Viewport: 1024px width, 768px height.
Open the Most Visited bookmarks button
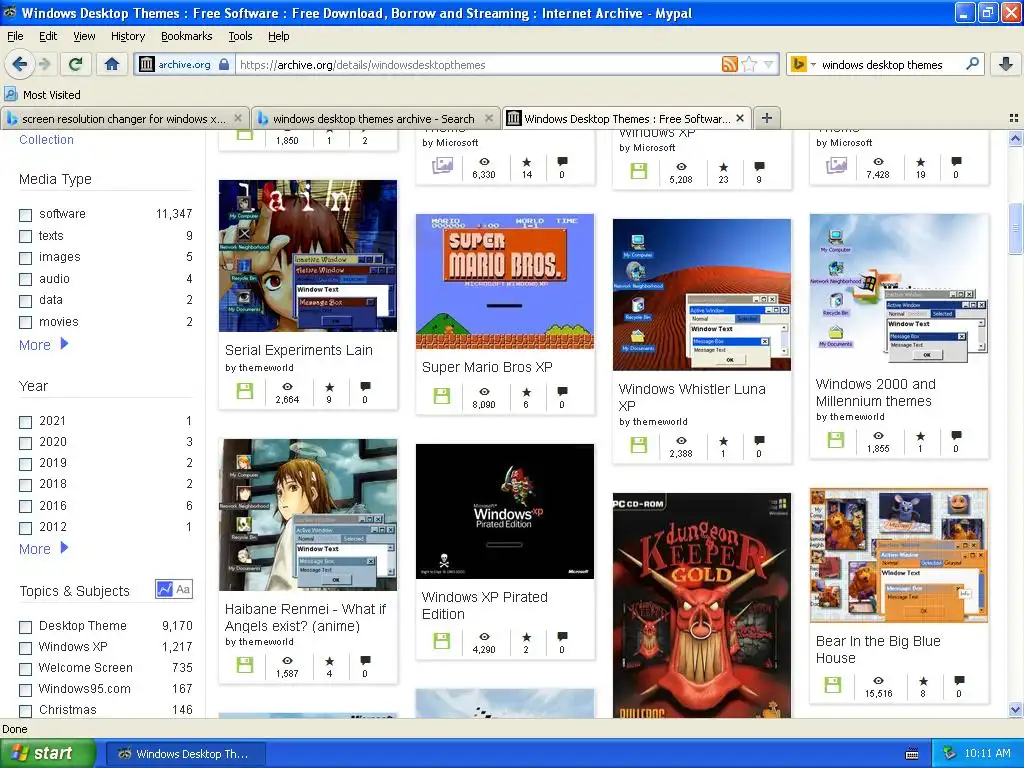(x=42, y=95)
